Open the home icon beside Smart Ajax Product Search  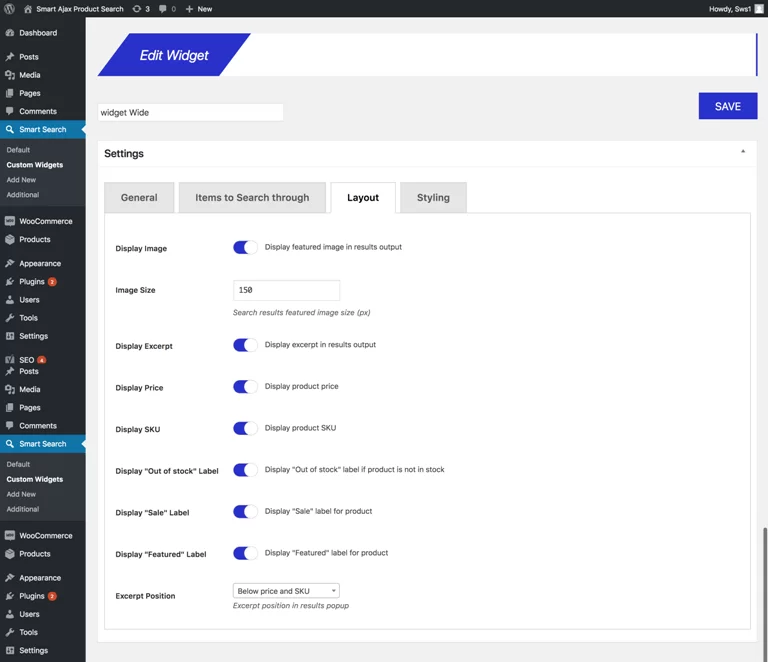point(28,9)
